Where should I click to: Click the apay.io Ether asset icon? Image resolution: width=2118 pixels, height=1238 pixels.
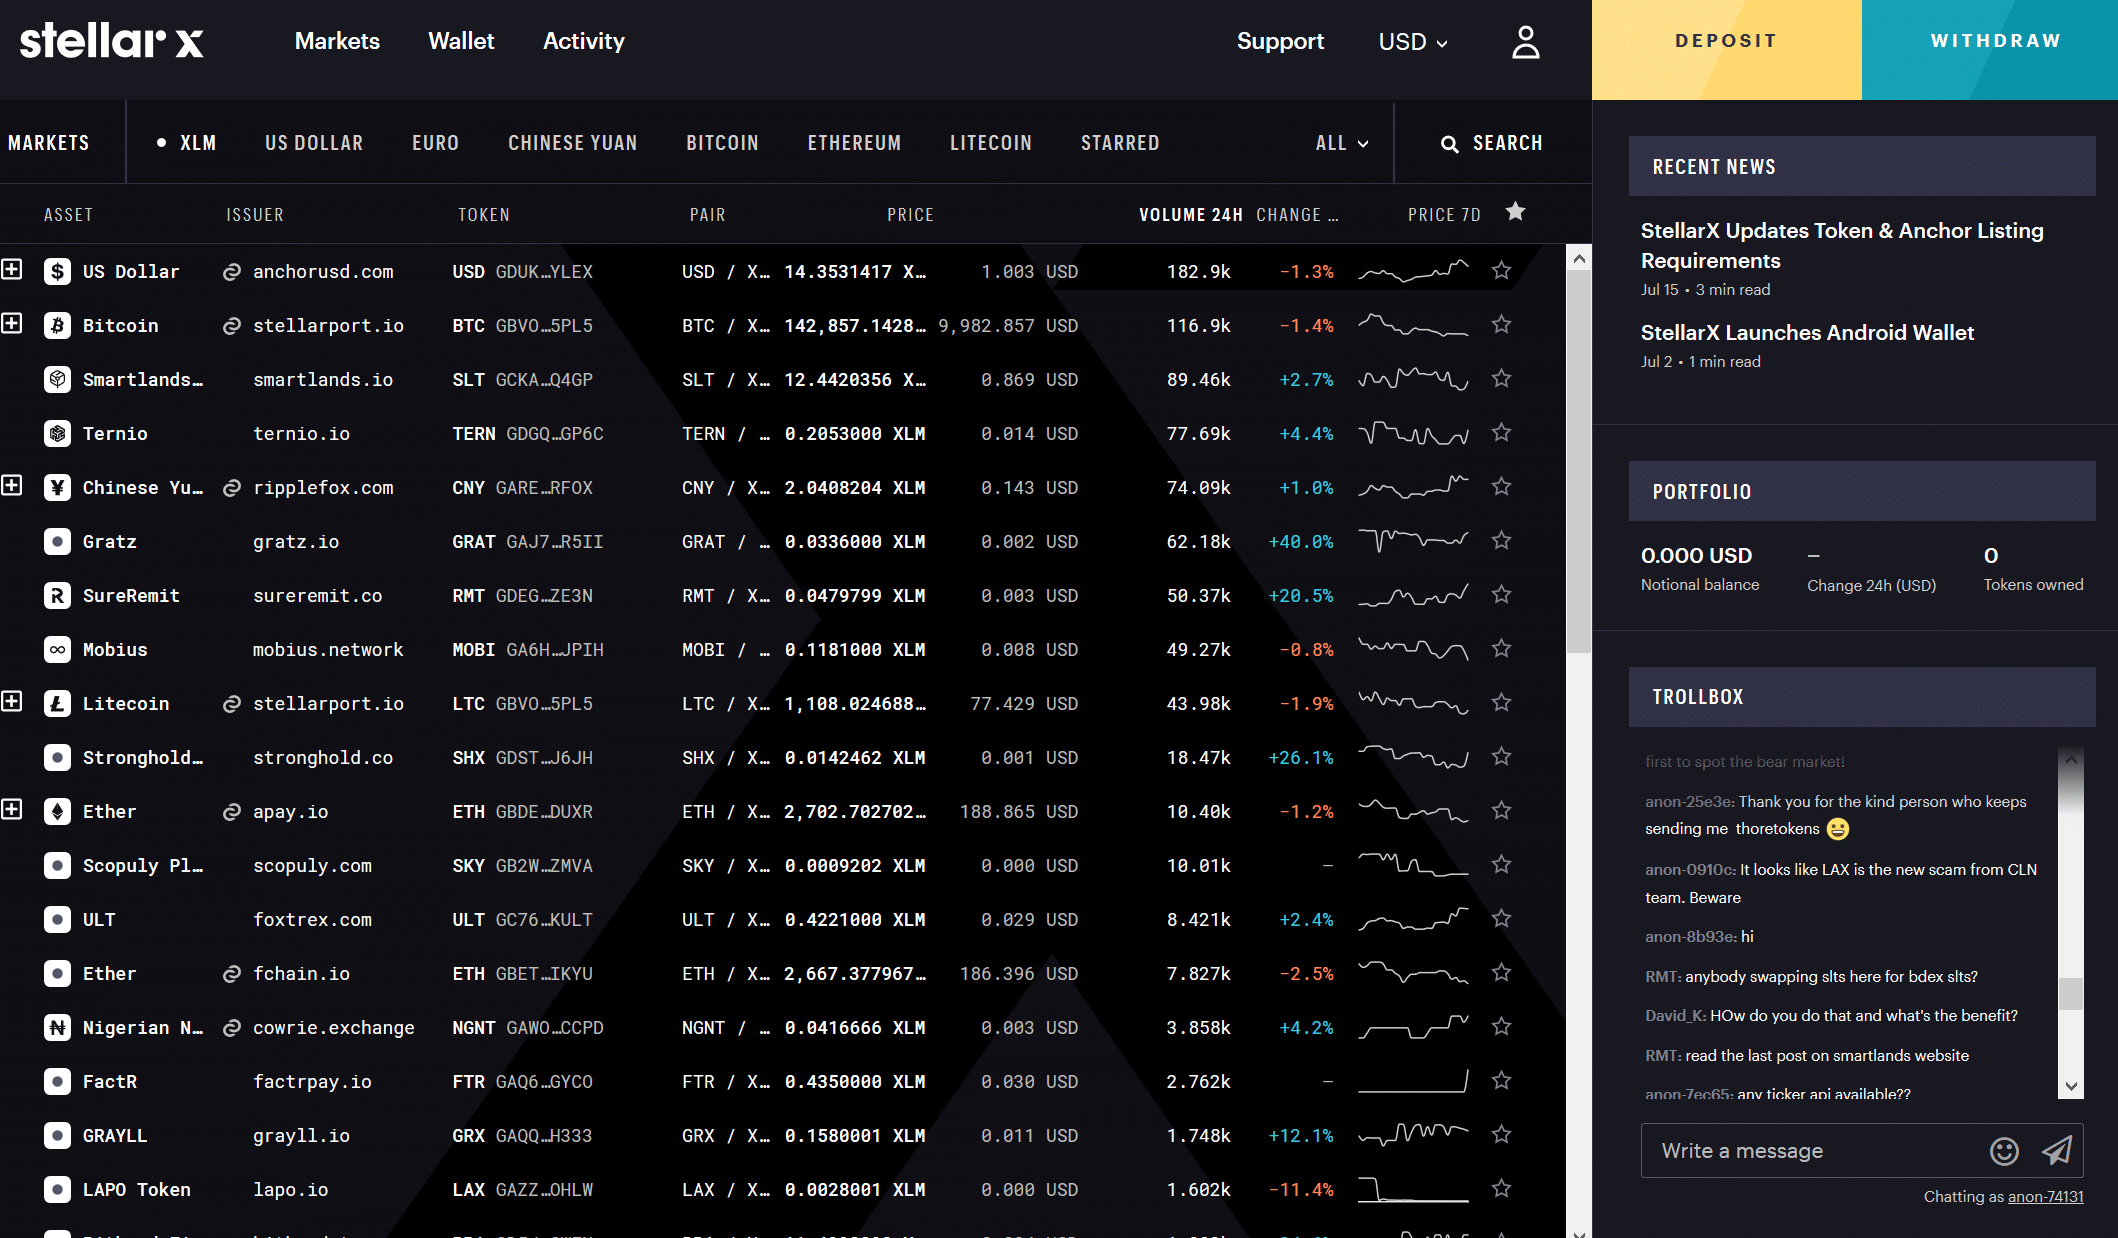tap(58, 811)
